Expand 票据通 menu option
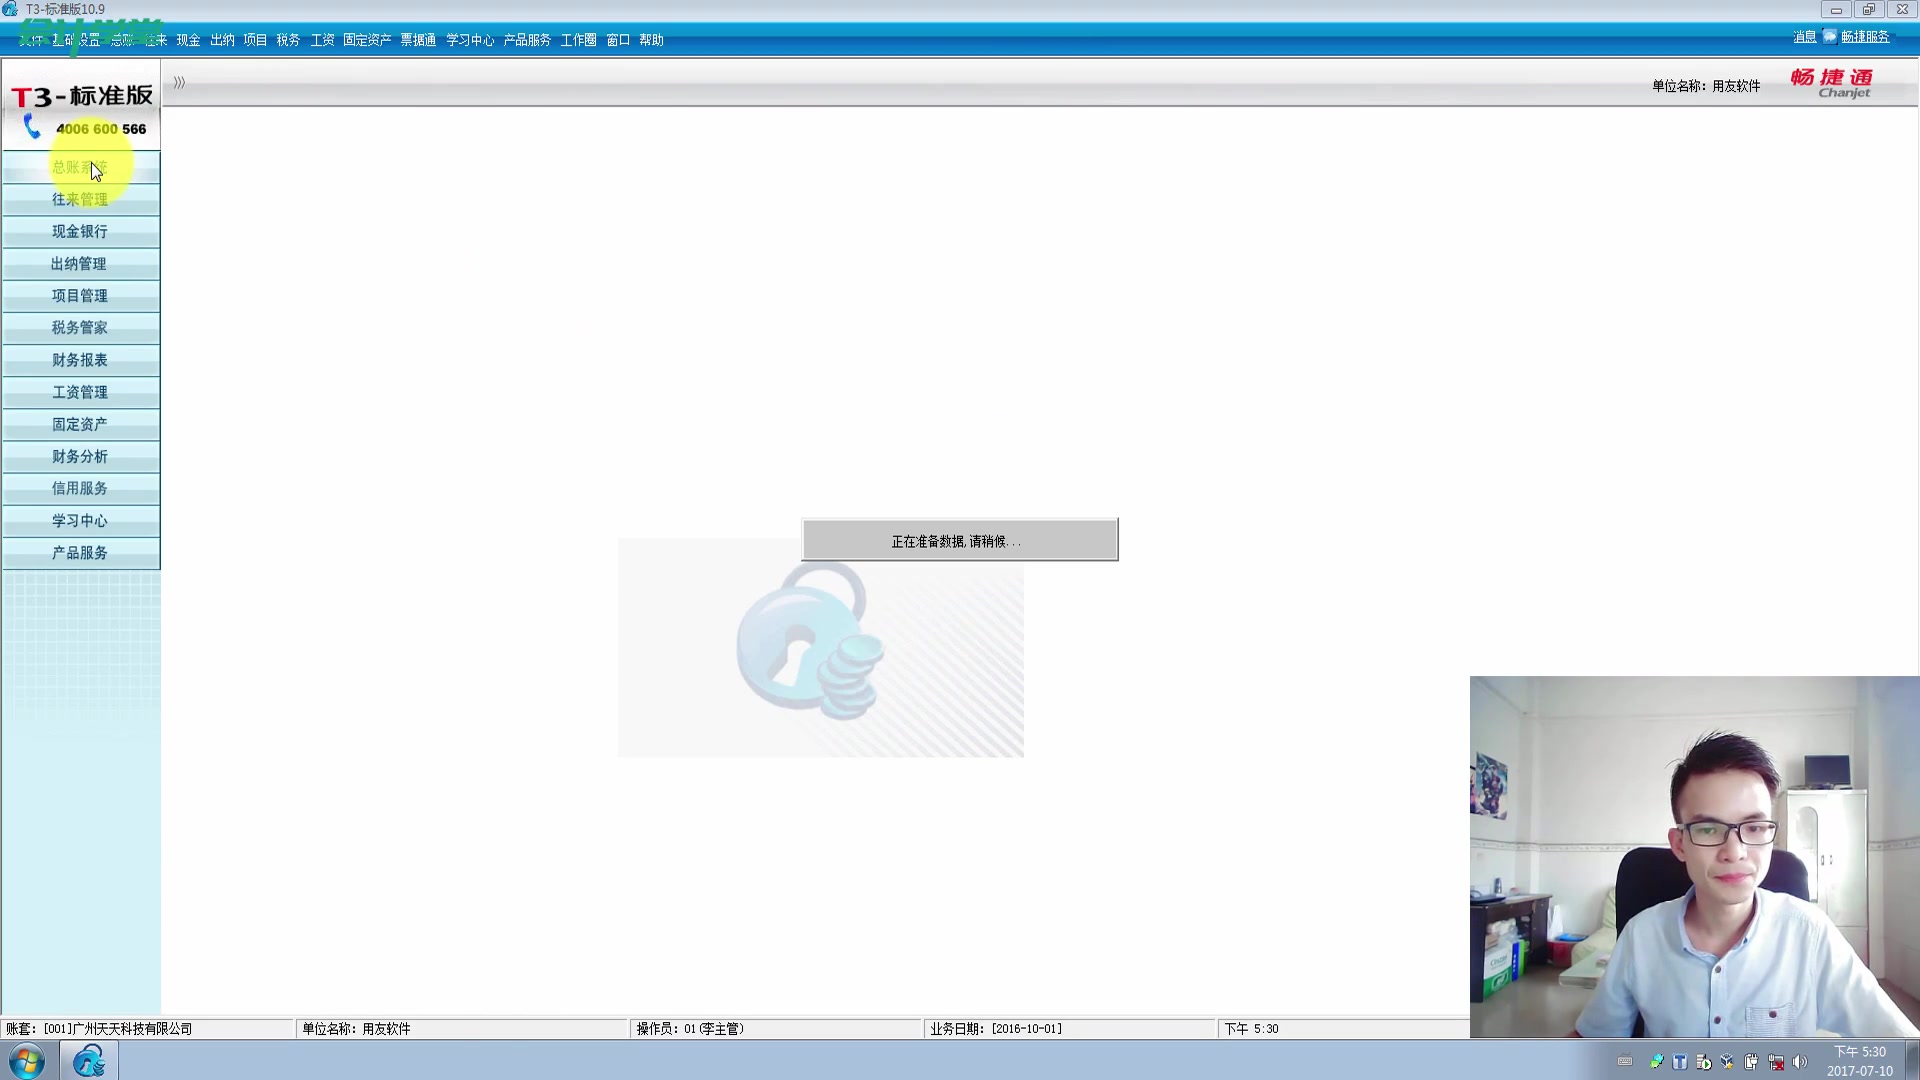This screenshot has height=1080, width=1920. 417,40
